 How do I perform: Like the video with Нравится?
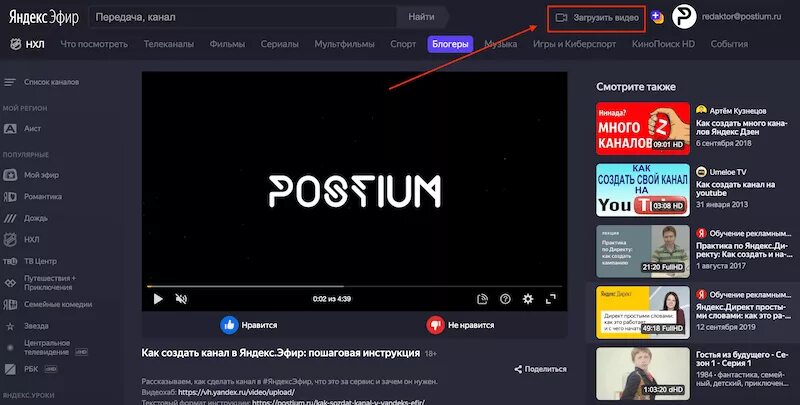249,325
